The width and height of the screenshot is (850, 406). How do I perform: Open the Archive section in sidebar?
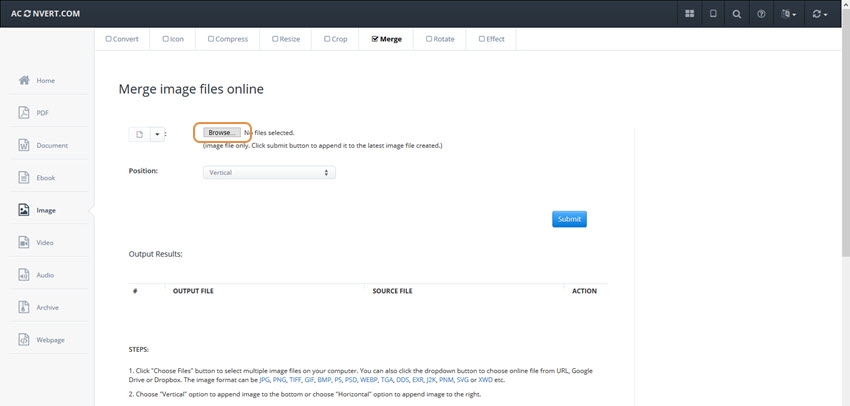46,307
